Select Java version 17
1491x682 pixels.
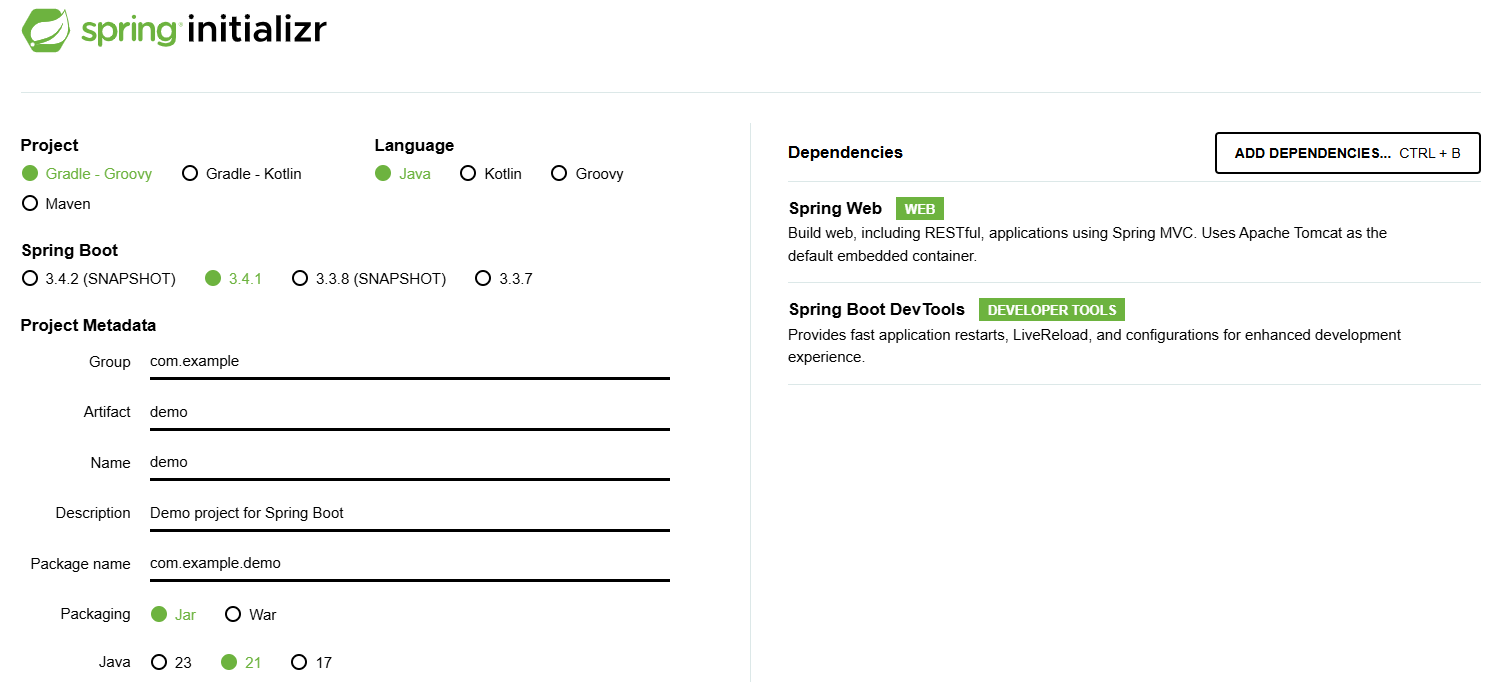[x=311, y=663]
